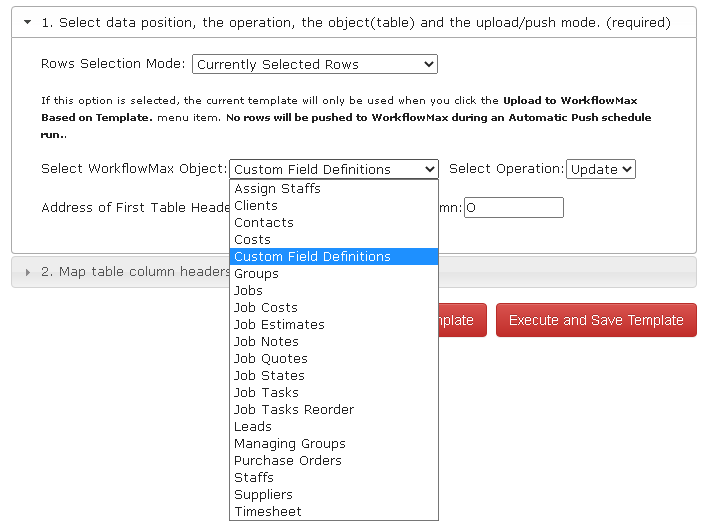Choose Leads from the object list
The width and height of the screenshot is (711, 527).
click(334, 427)
